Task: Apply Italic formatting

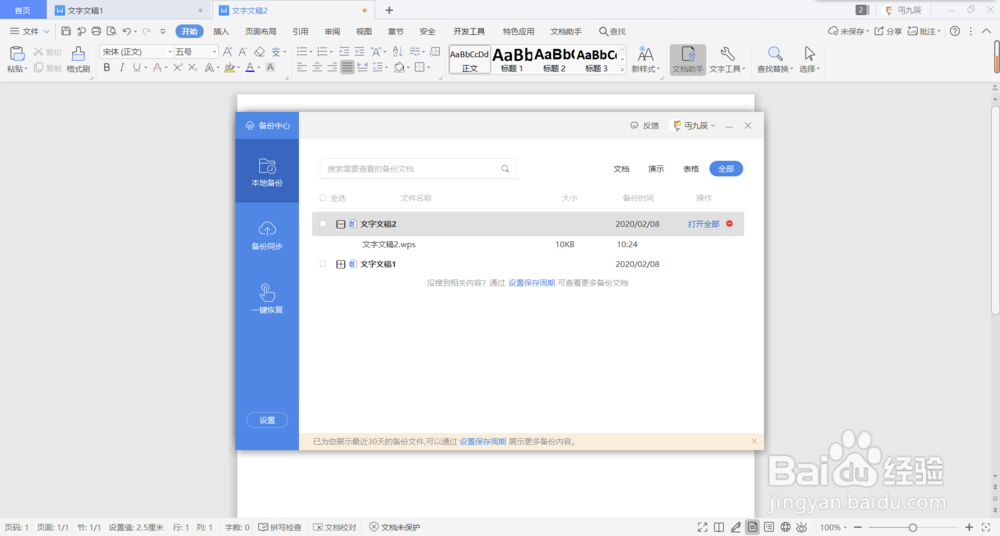Action: pos(121,68)
